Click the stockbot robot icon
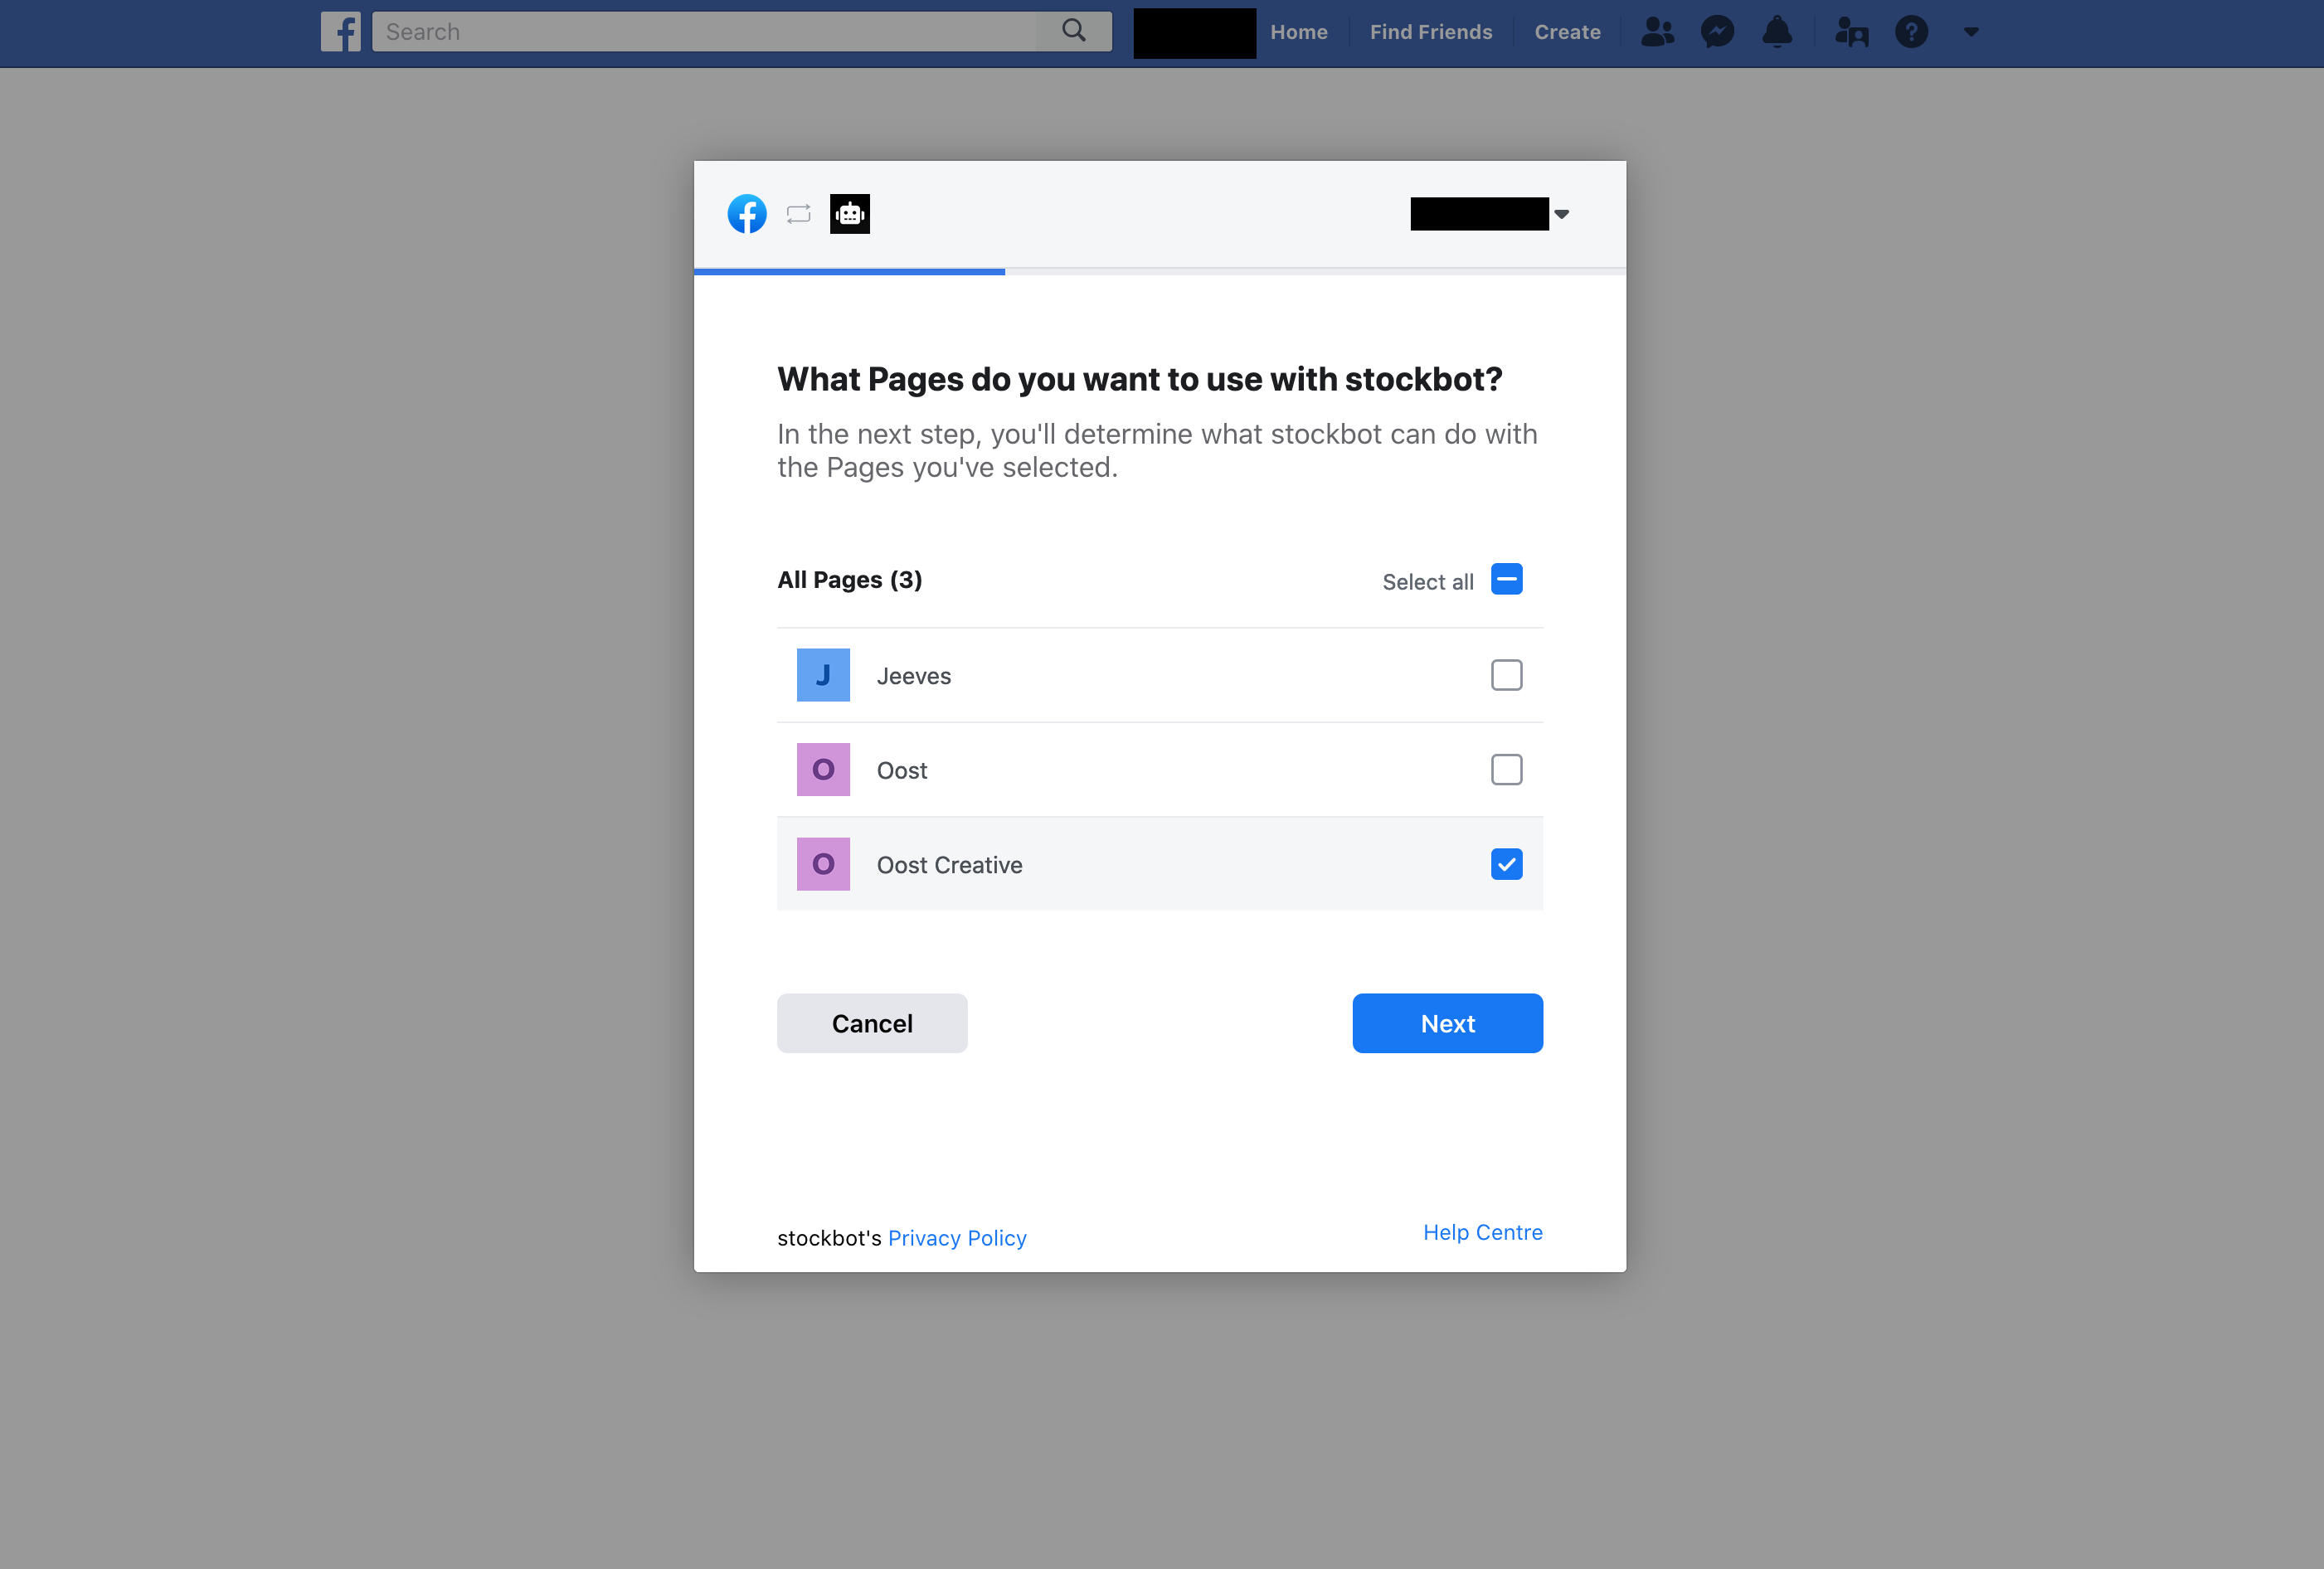 pyautogui.click(x=850, y=214)
